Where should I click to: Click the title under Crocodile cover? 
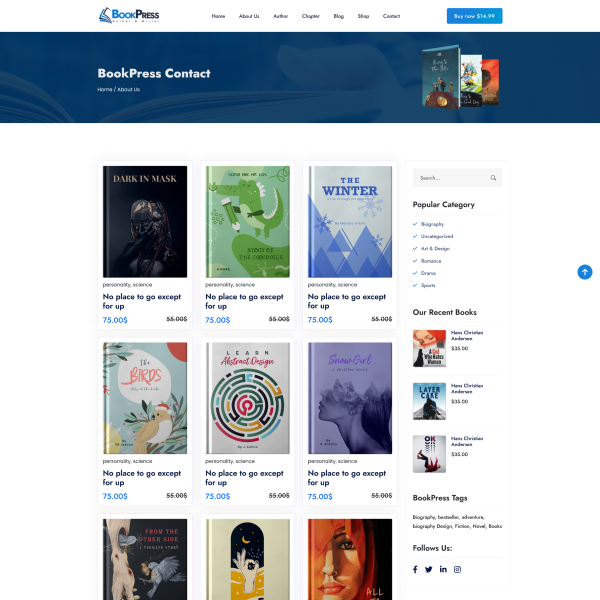coord(244,301)
